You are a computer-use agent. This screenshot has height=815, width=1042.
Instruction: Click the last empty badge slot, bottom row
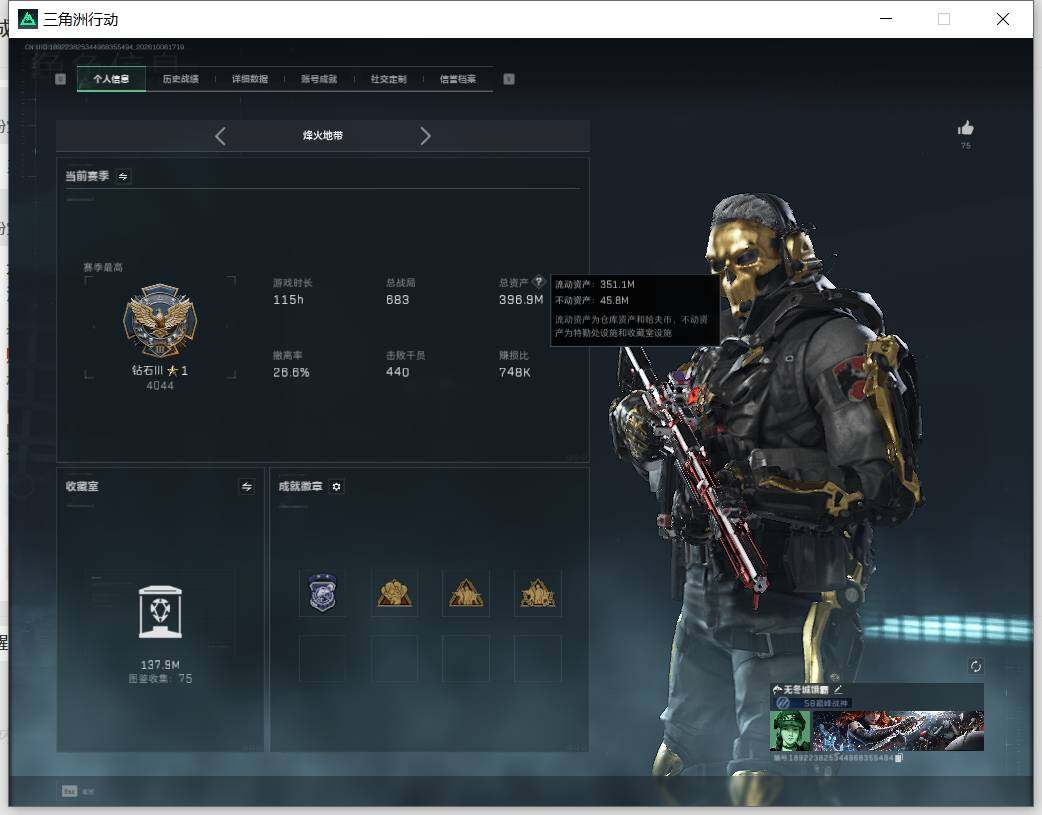538,659
